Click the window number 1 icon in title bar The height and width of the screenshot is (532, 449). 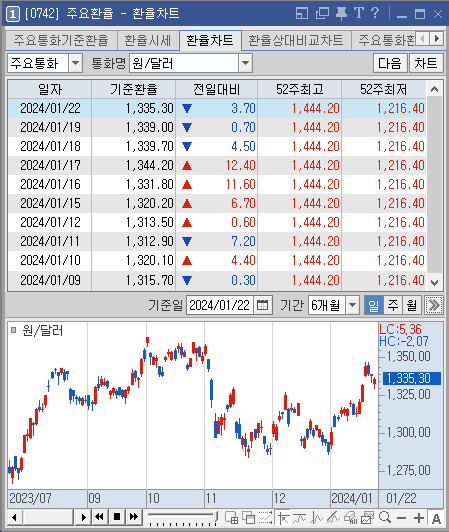click(x=13, y=14)
